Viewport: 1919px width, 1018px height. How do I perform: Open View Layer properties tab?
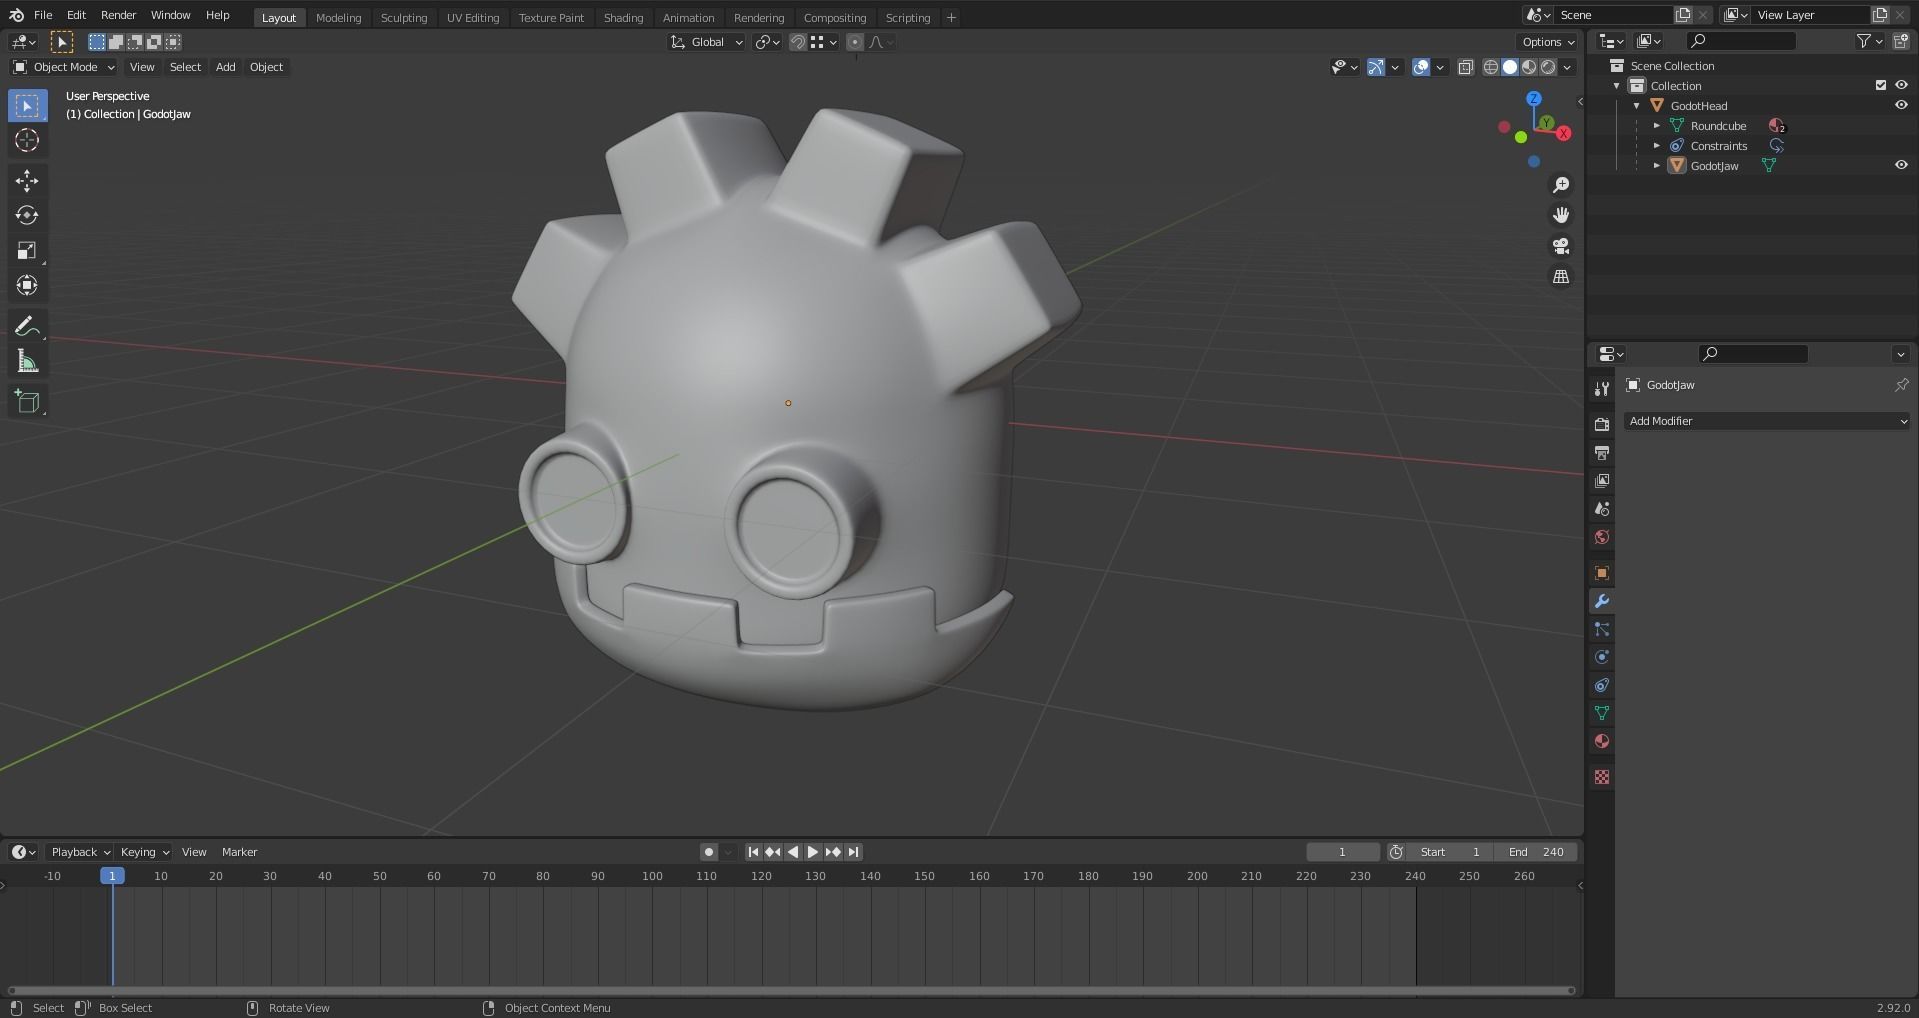1601,480
